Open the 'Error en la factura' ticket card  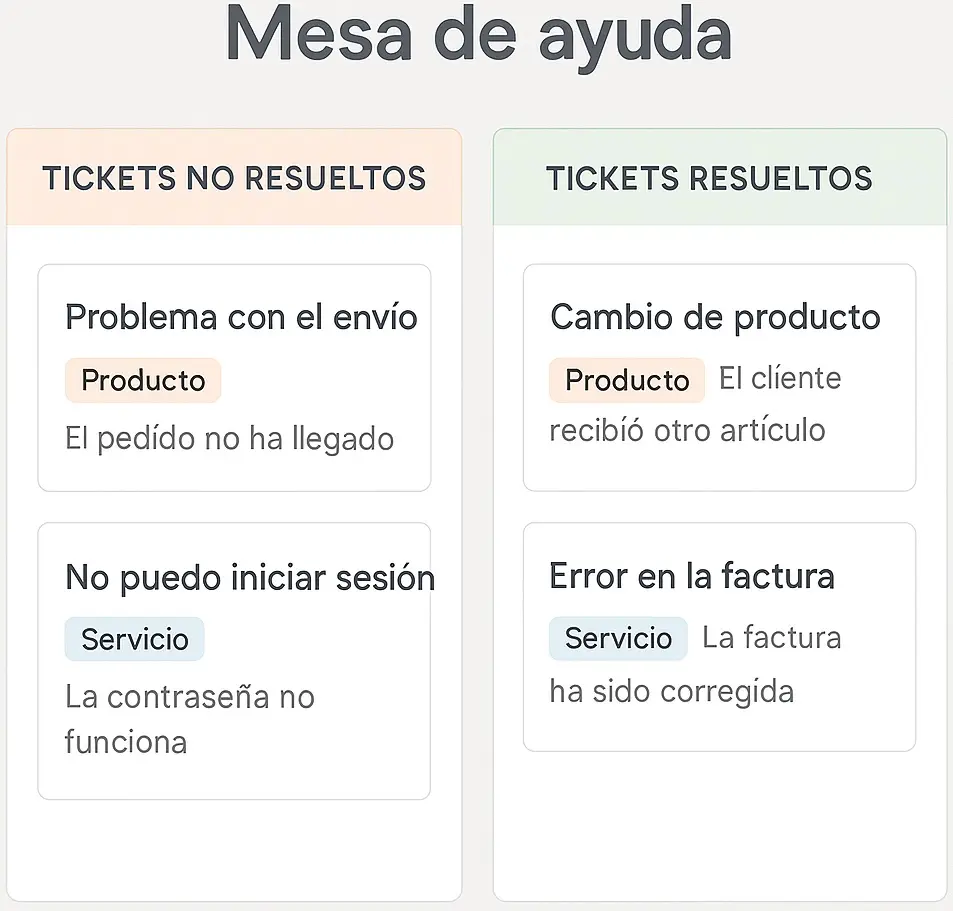coord(719,637)
